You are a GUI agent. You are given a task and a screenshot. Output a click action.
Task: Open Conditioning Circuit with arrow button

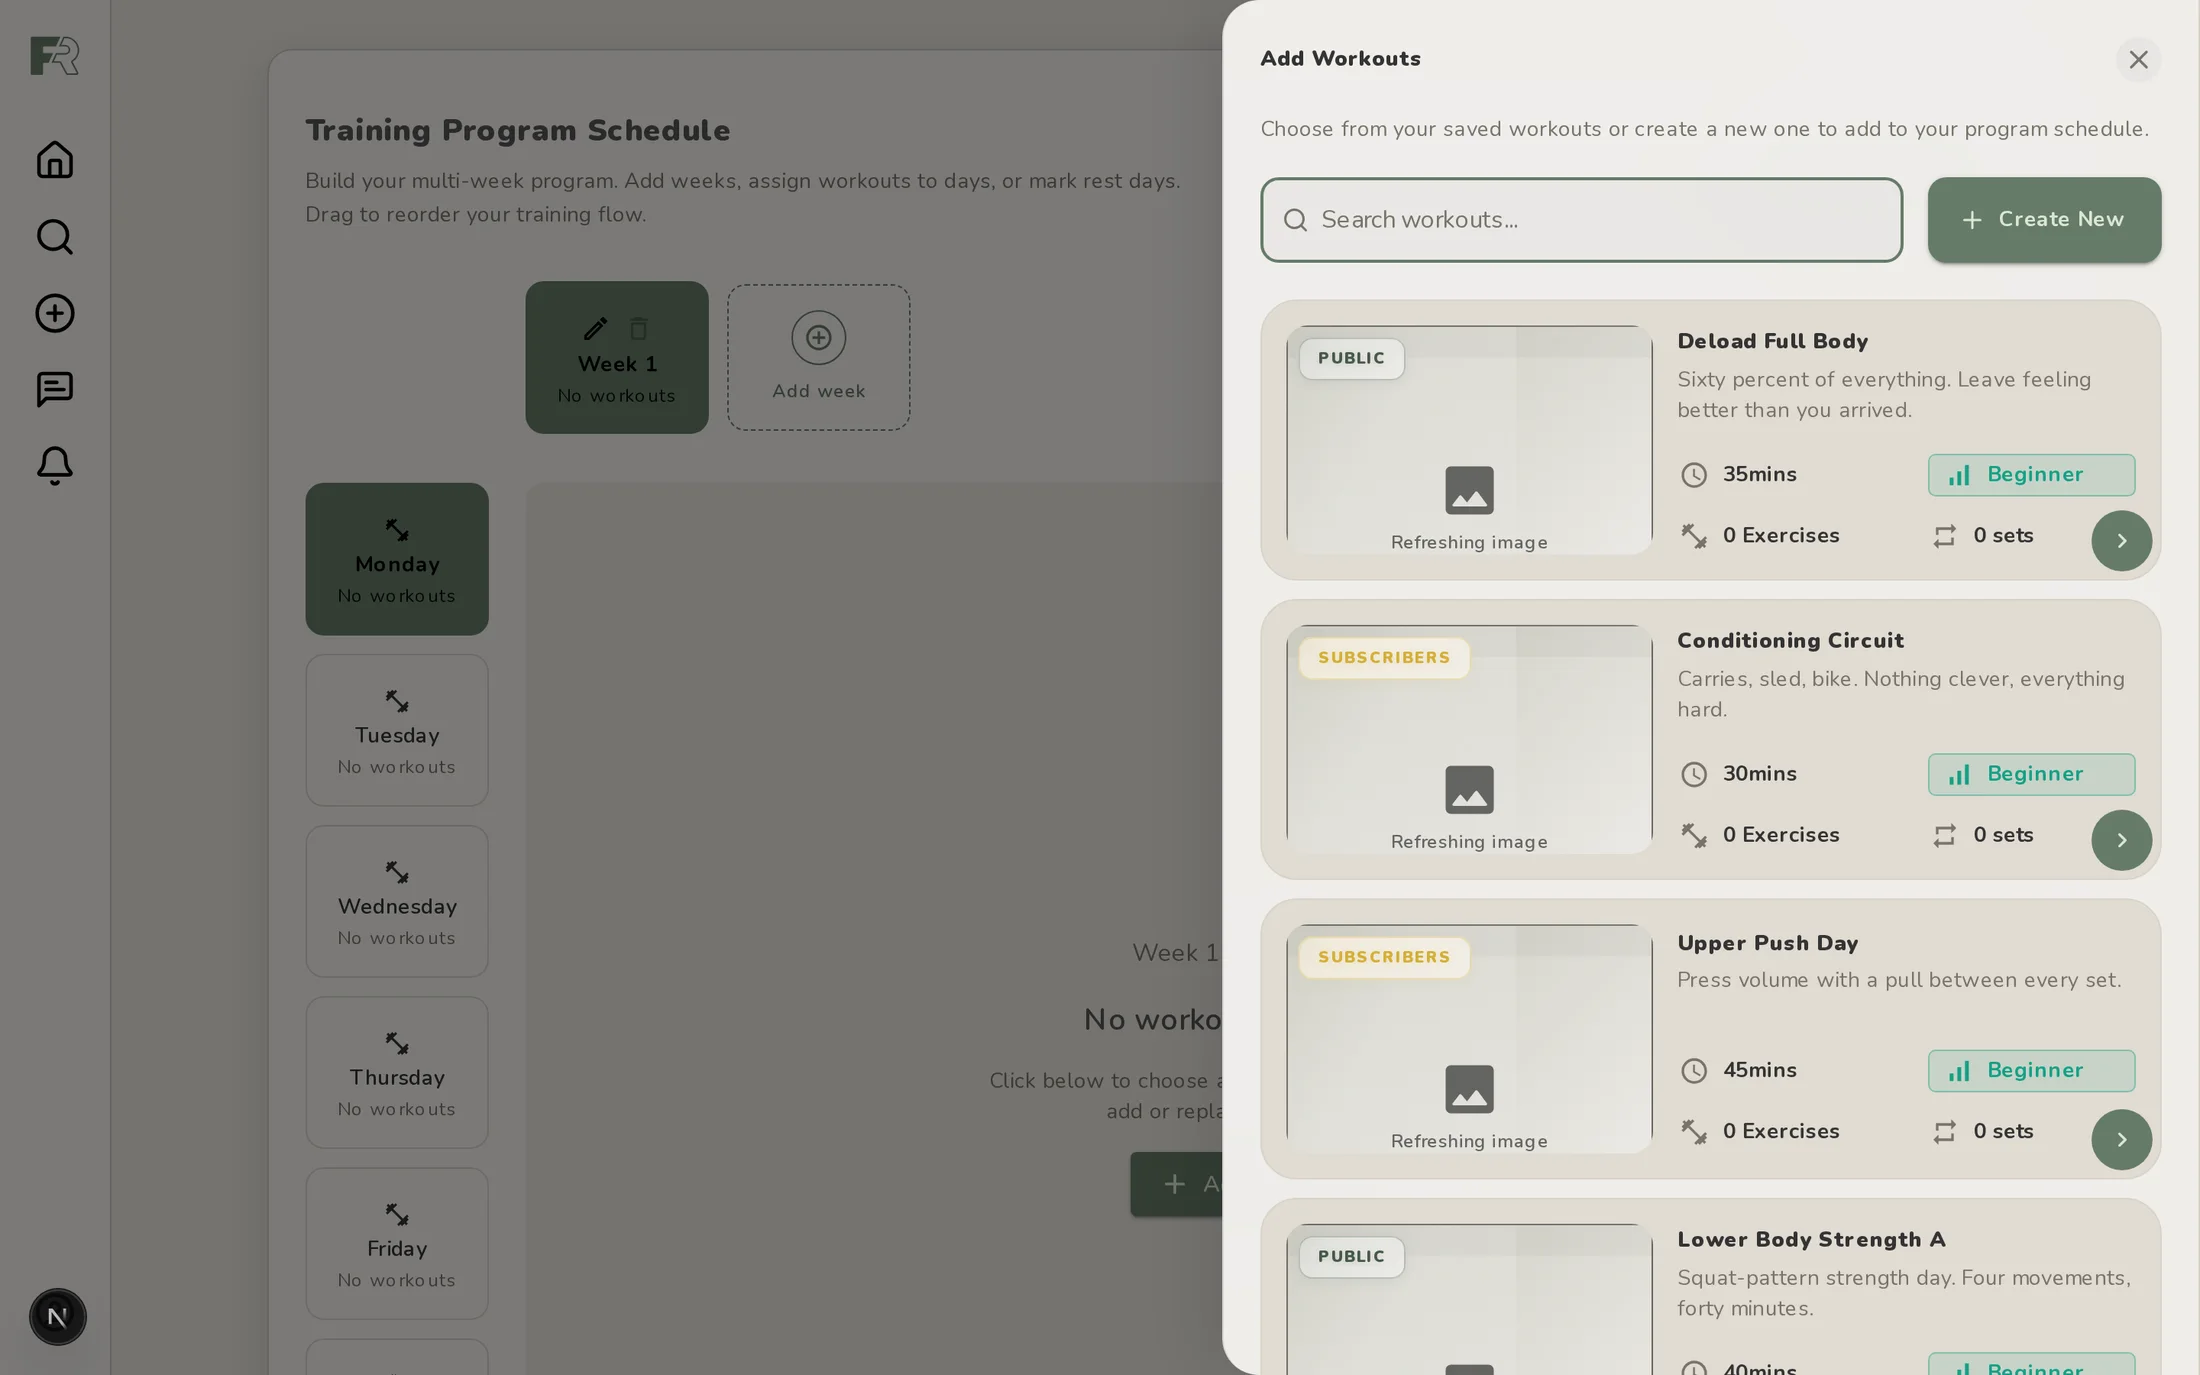[x=2121, y=840]
